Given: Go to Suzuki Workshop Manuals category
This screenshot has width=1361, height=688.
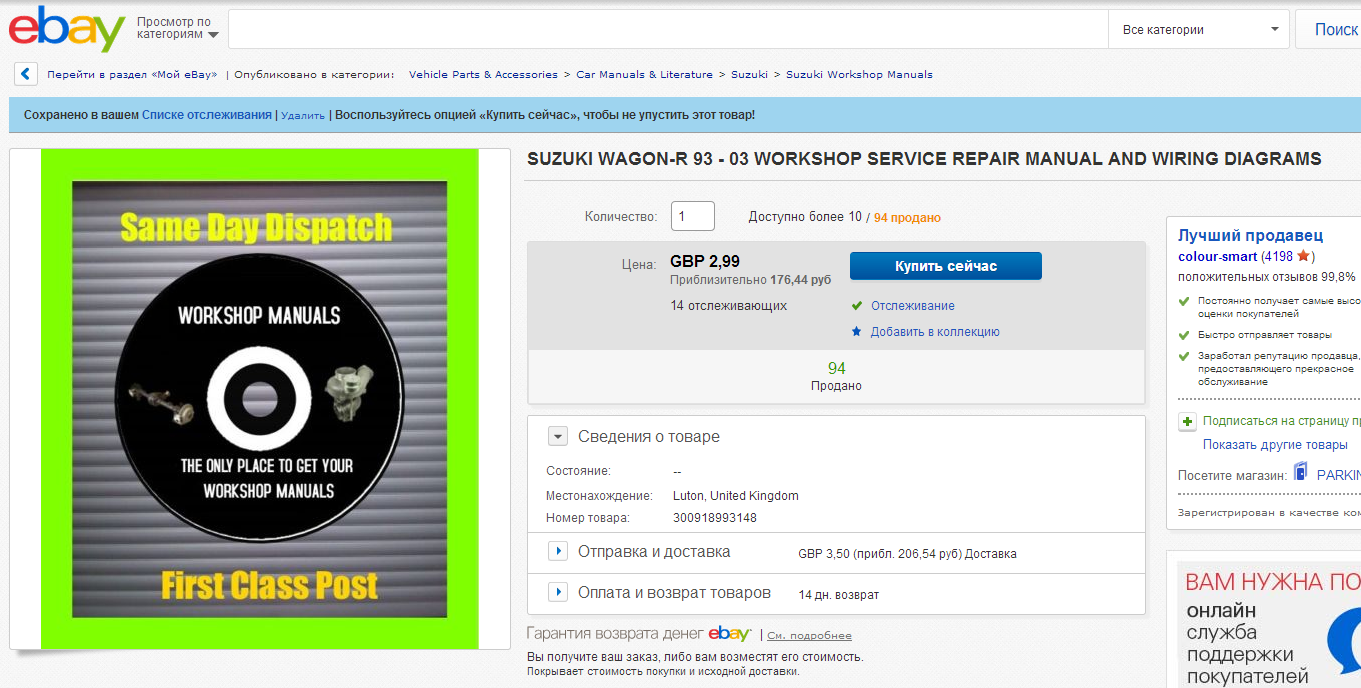Looking at the screenshot, I should pos(858,75).
